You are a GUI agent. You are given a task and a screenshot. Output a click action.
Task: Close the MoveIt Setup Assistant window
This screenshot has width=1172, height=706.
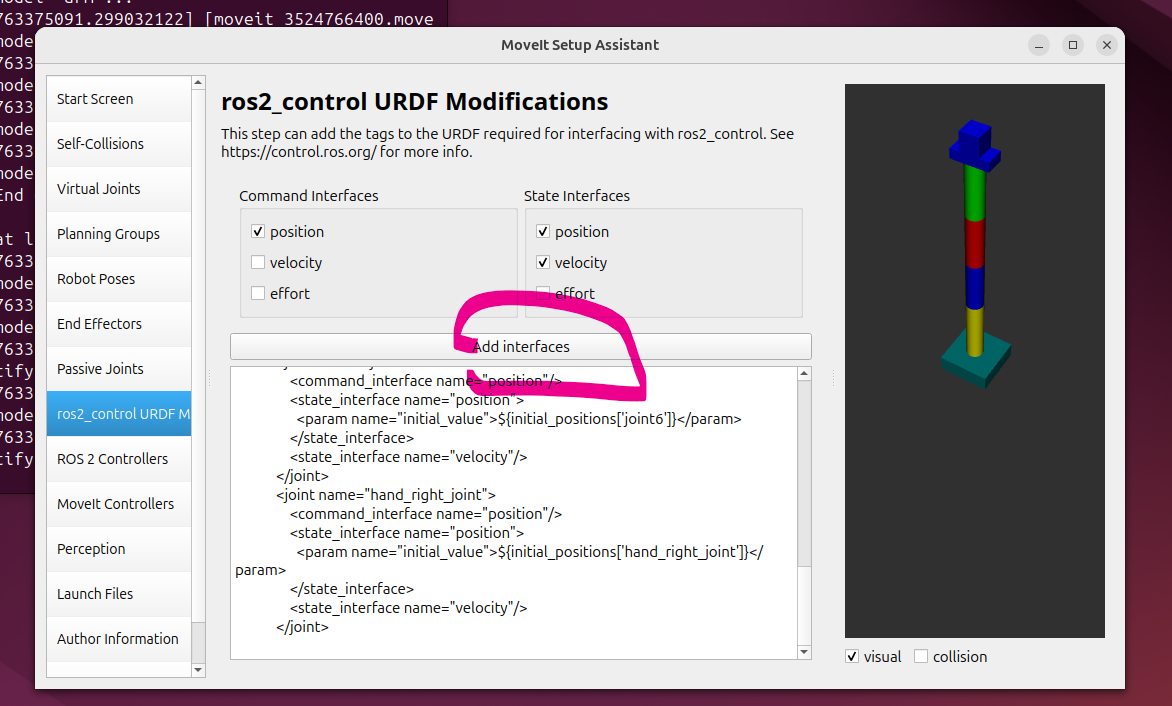(1107, 45)
